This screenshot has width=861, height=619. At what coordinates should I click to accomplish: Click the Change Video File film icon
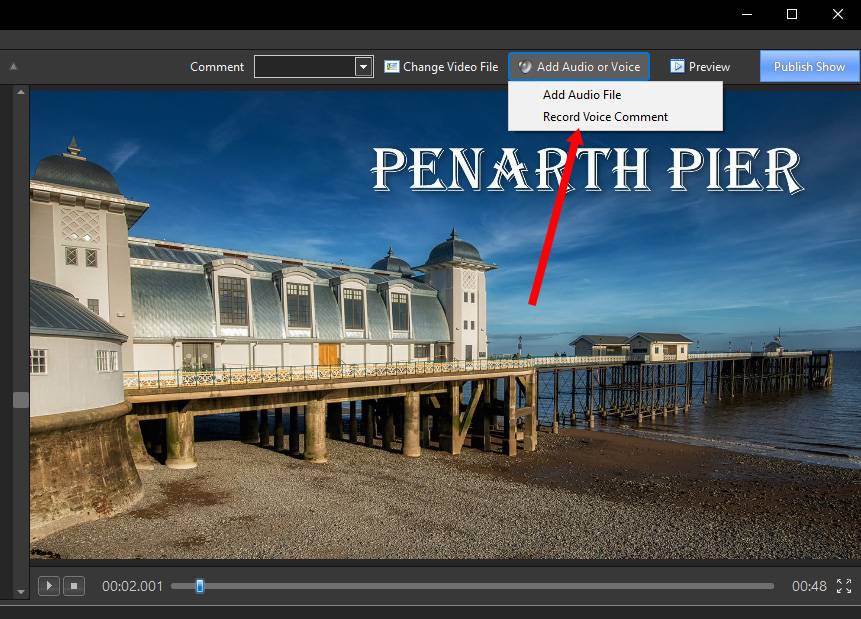[x=392, y=67]
